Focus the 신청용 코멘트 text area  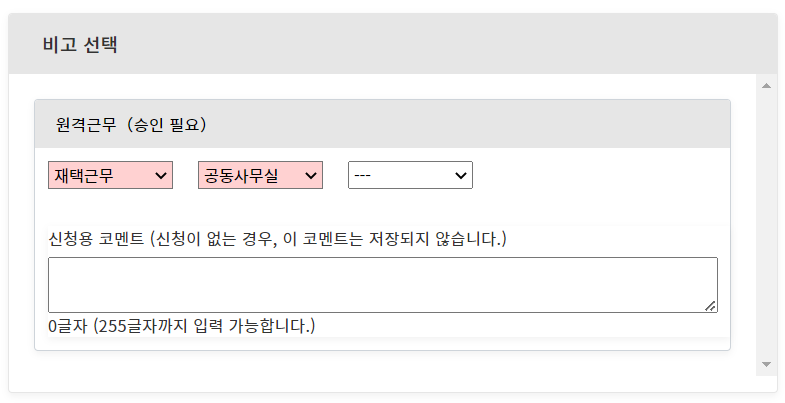point(382,285)
